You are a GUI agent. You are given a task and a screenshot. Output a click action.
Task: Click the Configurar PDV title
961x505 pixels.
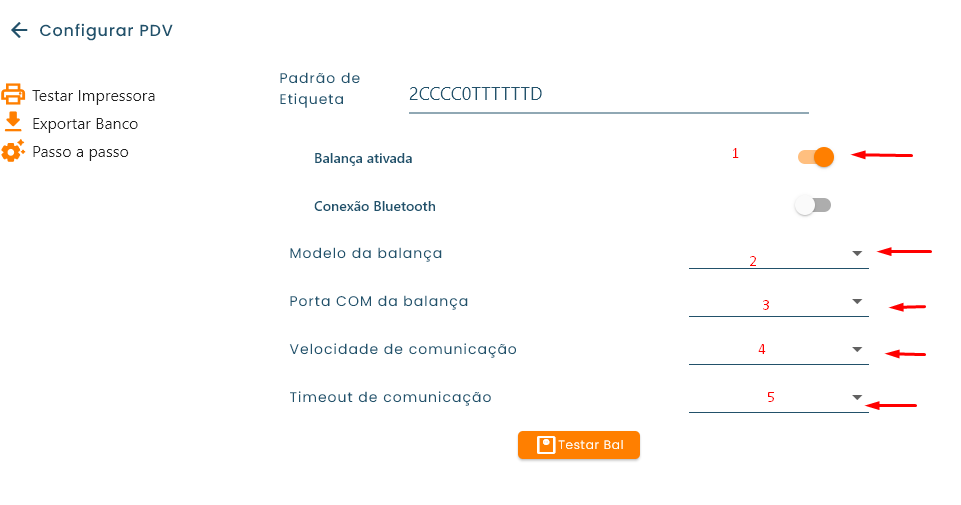pos(106,31)
